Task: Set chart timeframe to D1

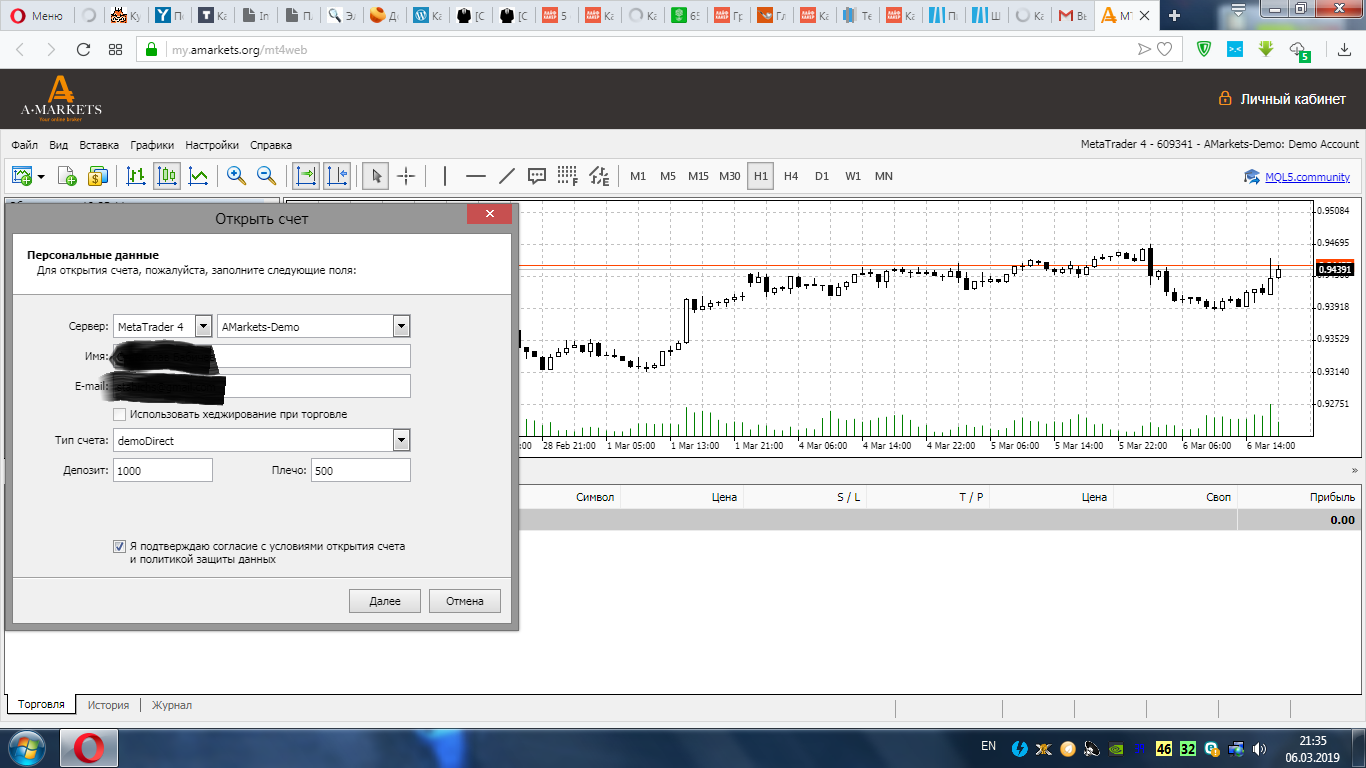Action: pyautogui.click(x=822, y=176)
